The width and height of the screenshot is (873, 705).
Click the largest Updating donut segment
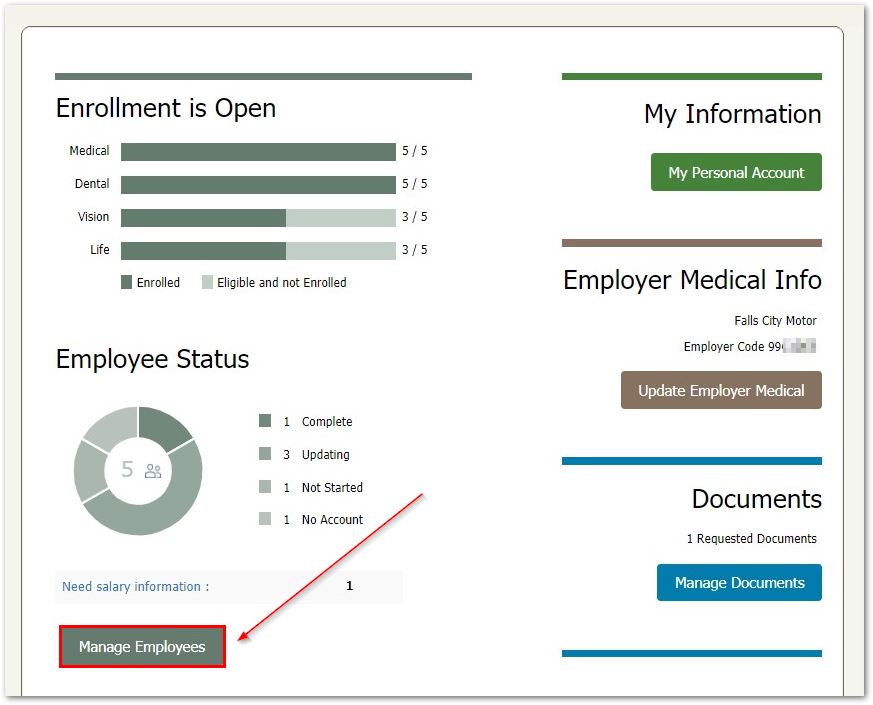(x=150, y=520)
